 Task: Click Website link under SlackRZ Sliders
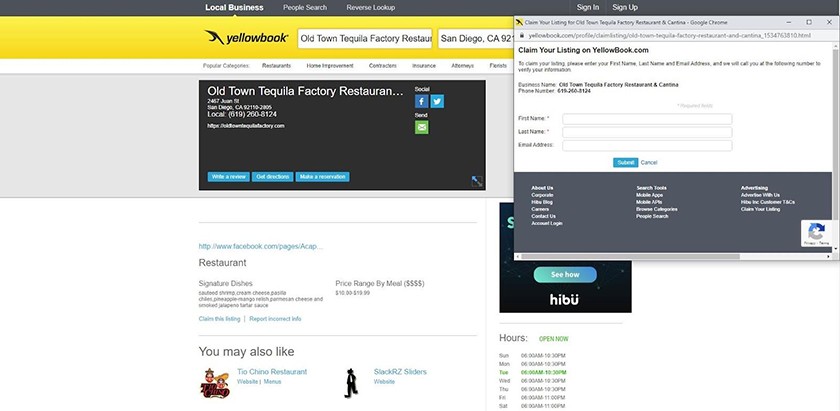tap(384, 382)
